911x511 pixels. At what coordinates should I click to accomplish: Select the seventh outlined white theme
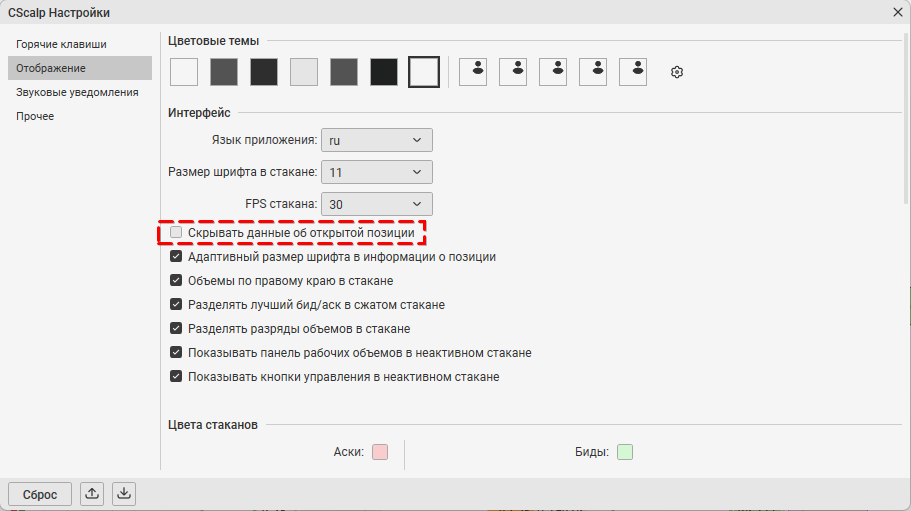click(424, 72)
